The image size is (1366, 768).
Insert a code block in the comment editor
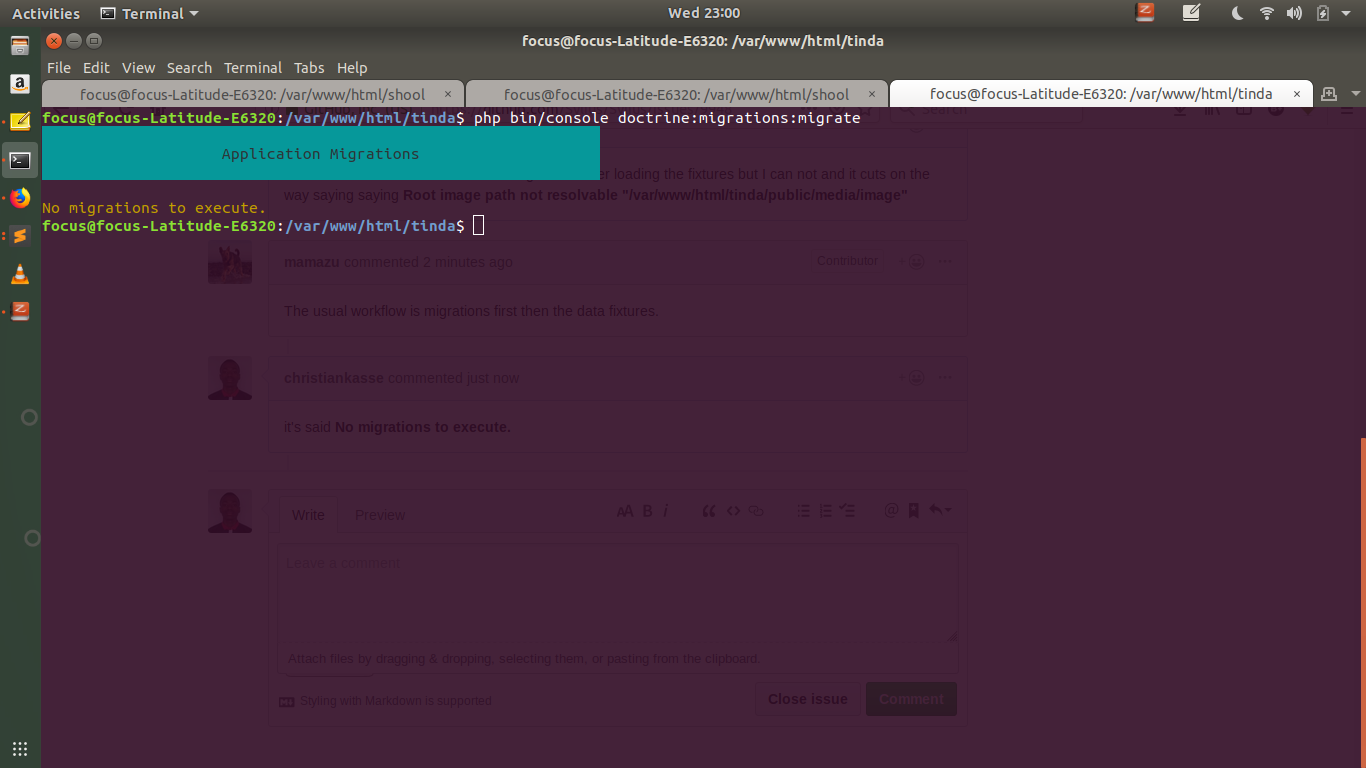pyautogui.click(x=733, y=510)
